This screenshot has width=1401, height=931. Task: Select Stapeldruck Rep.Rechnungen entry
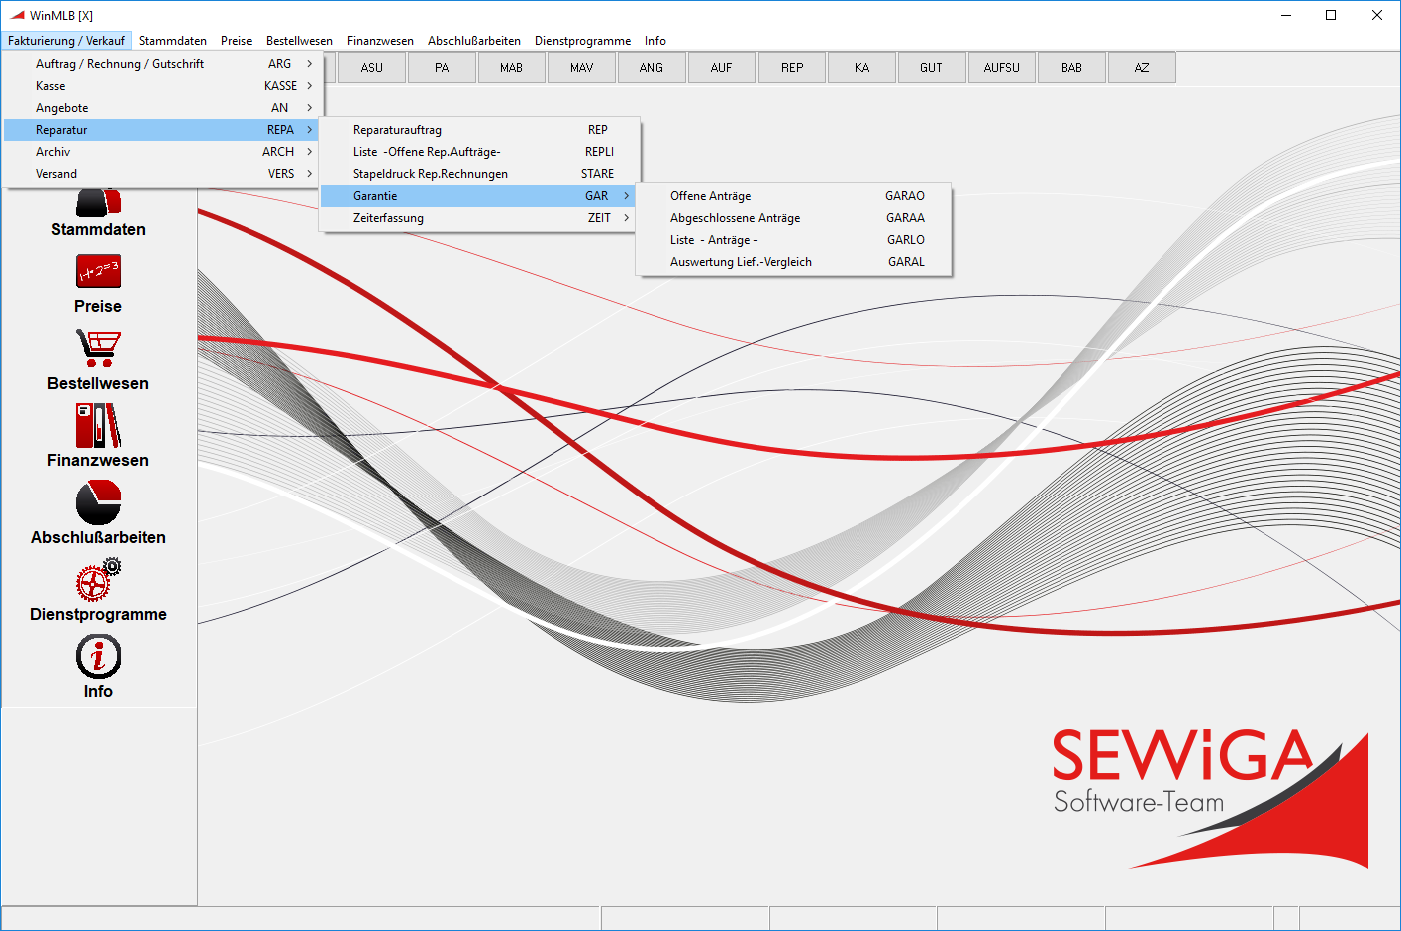(x=478, y=174)
